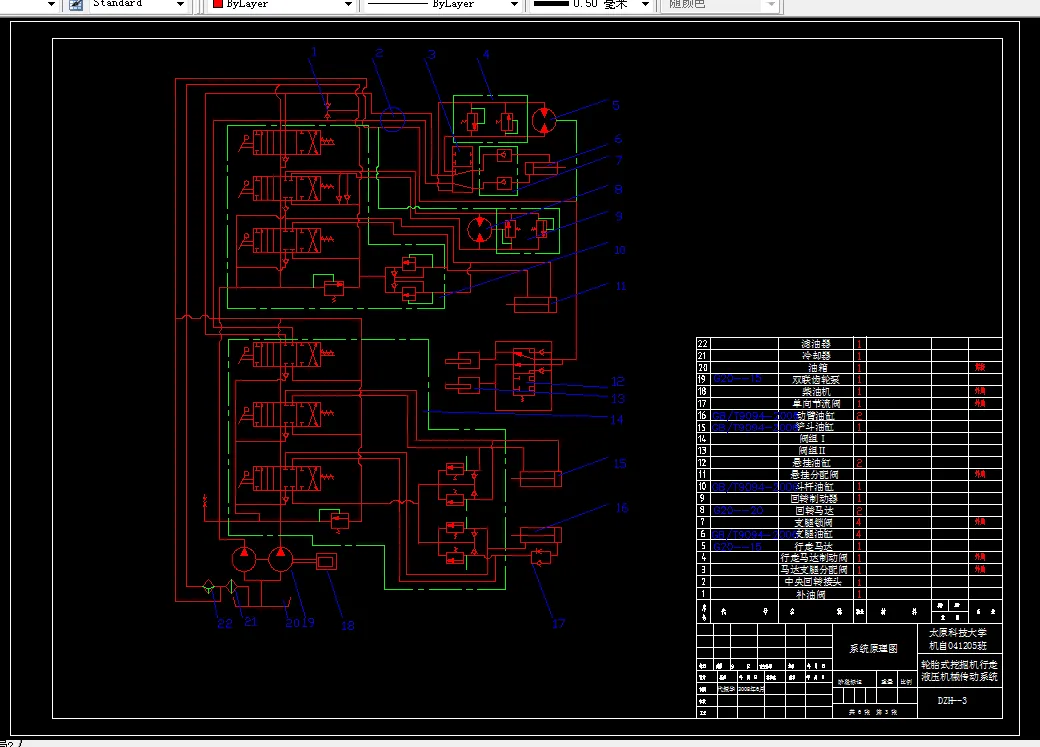Select the 系统原理图 title block text
The image size is (1040, 747).
(x=873, y=648)
